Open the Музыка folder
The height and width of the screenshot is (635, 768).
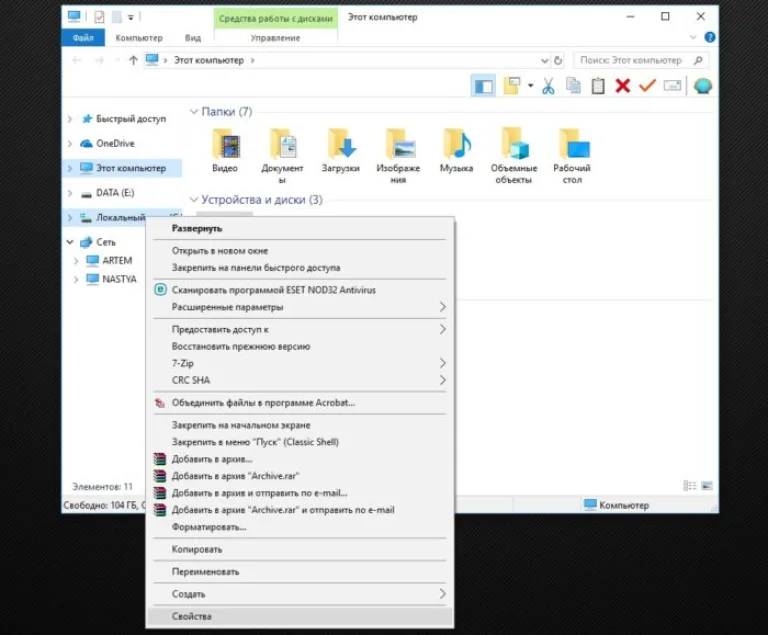pyautogui.click(x=456, y=150)
